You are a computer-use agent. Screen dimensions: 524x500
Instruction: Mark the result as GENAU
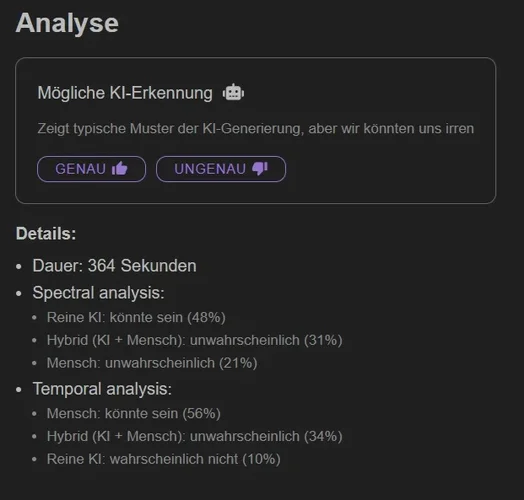tap(91, 169)
